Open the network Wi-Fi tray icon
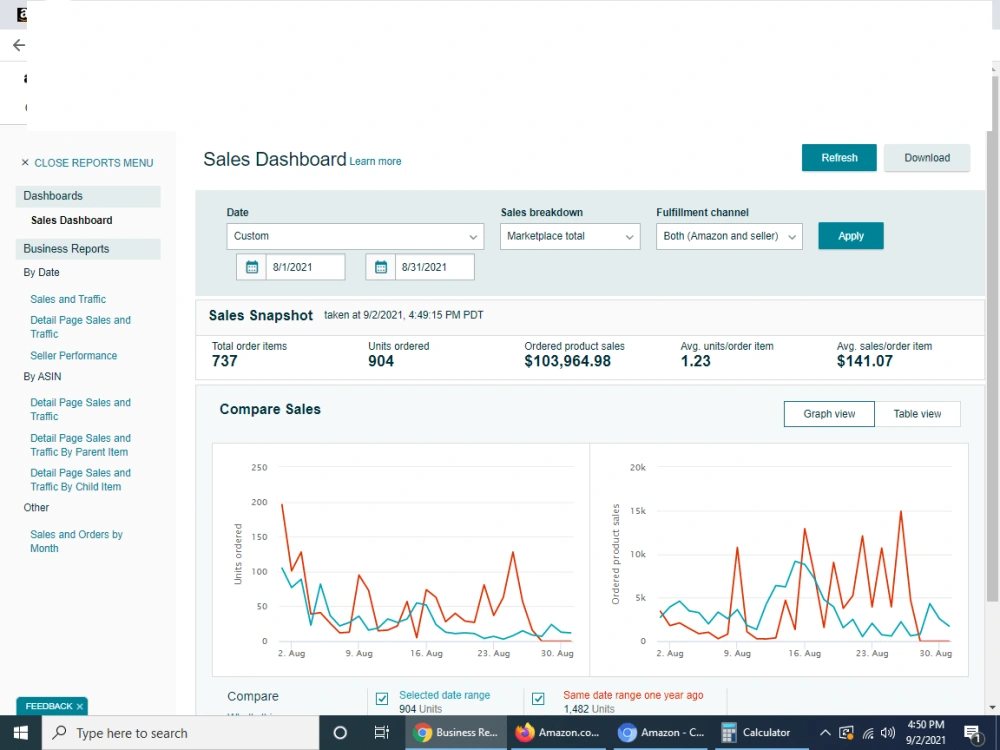The height and width of the screenshot is (750, 1000). coord(868,733)
